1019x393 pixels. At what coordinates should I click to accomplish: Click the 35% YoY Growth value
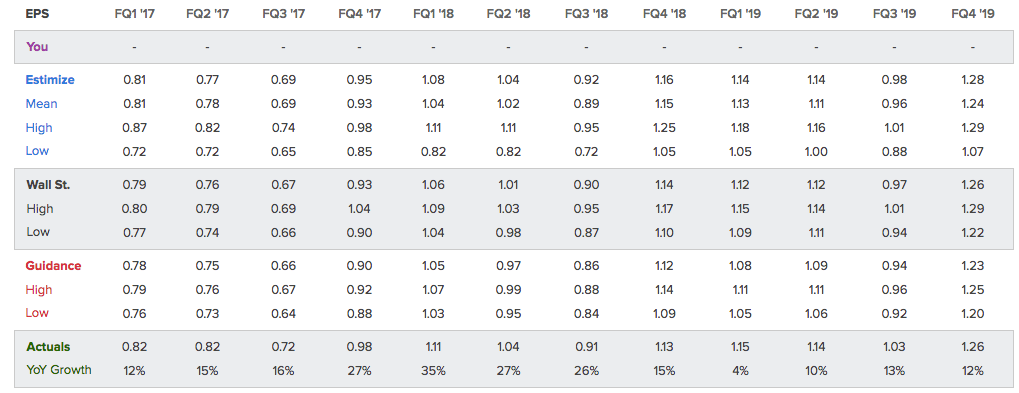[433, 371]
